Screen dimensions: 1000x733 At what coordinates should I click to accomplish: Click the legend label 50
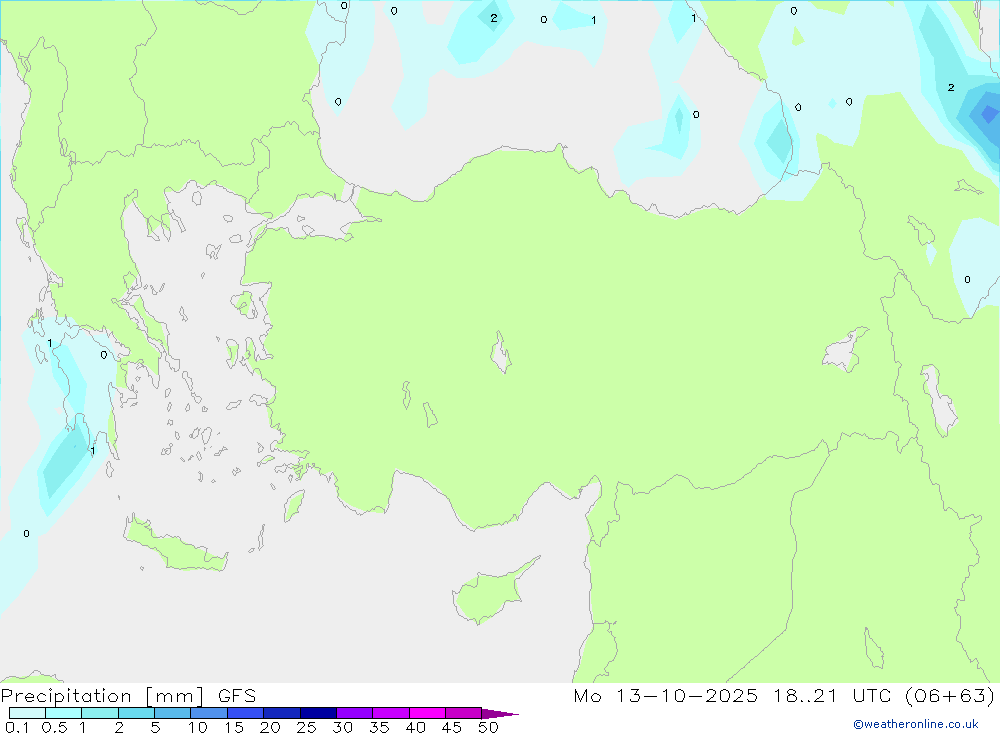coord(488,727)
